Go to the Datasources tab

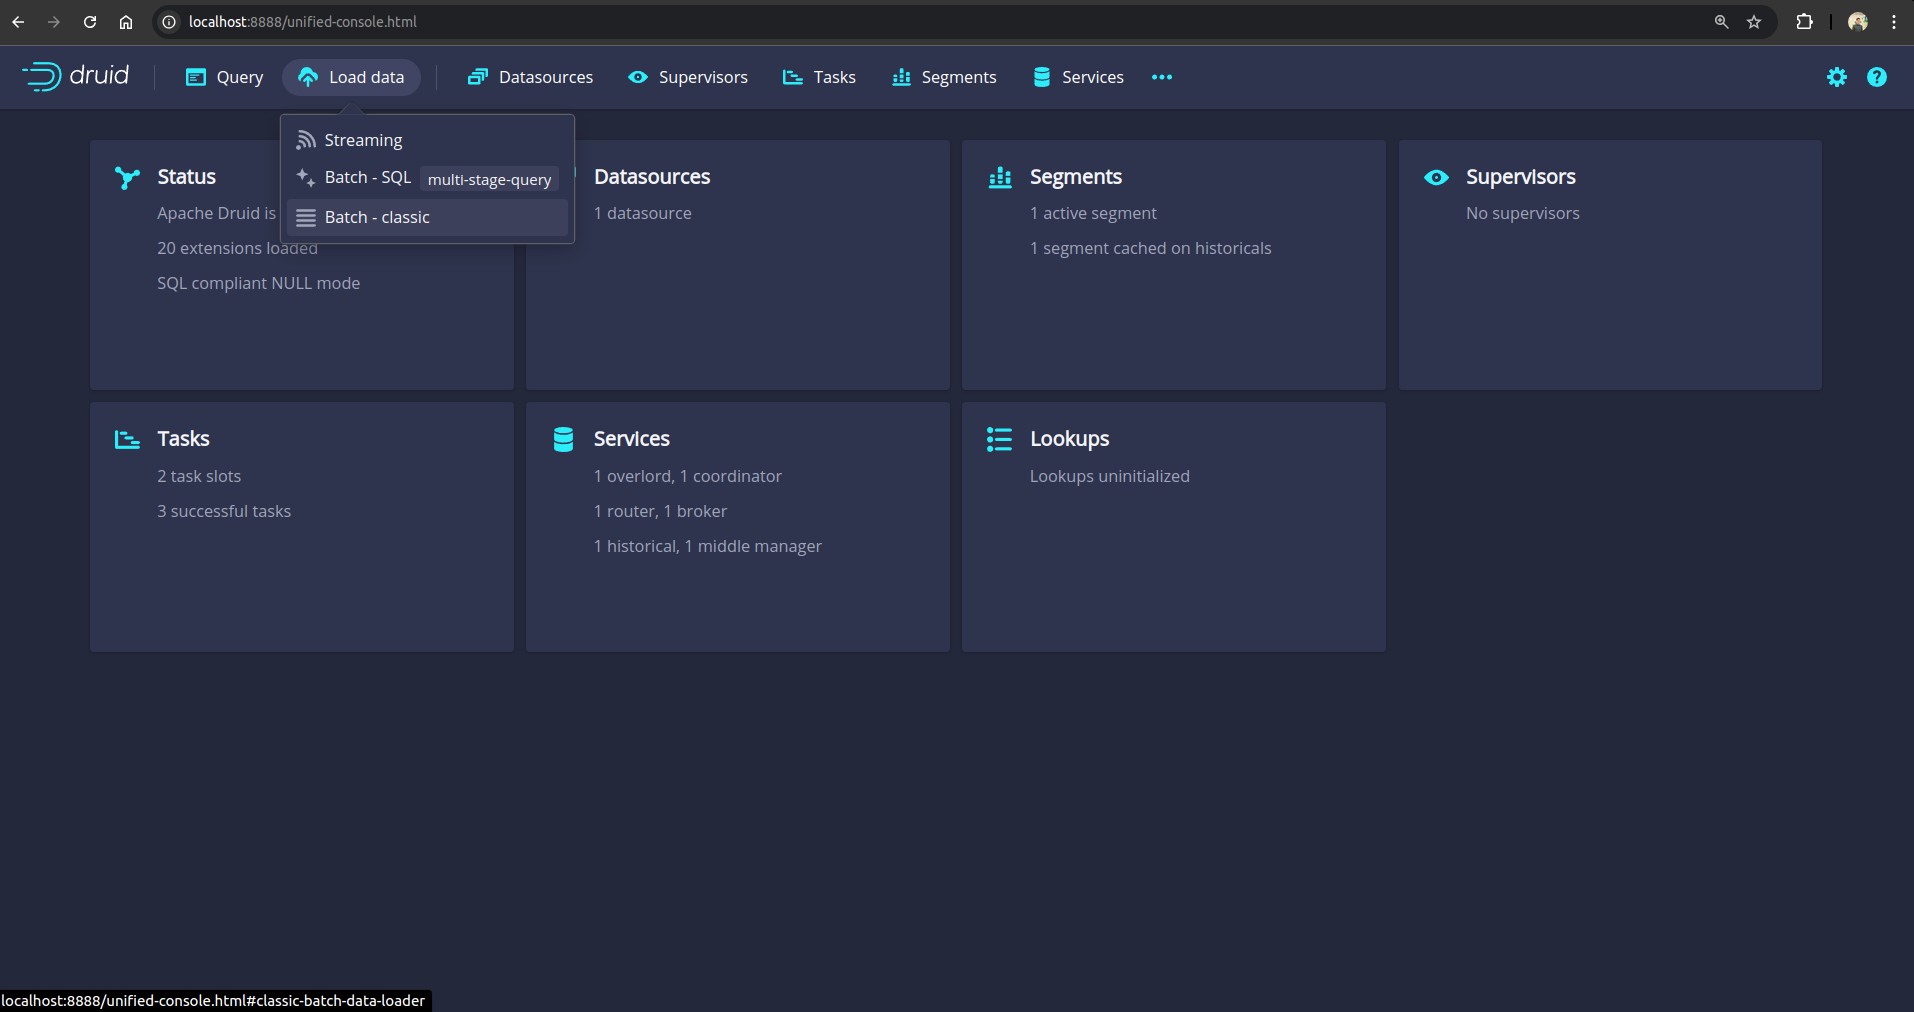click(x=530, y=77)
